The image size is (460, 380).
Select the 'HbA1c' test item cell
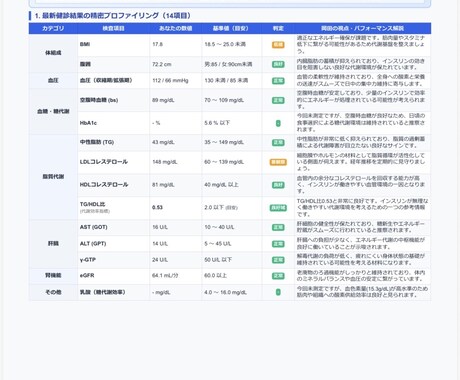(x=114, y=123)
